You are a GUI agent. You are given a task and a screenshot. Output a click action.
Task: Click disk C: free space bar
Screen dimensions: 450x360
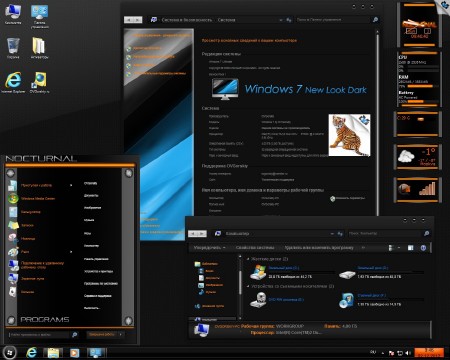click(302, 272)
